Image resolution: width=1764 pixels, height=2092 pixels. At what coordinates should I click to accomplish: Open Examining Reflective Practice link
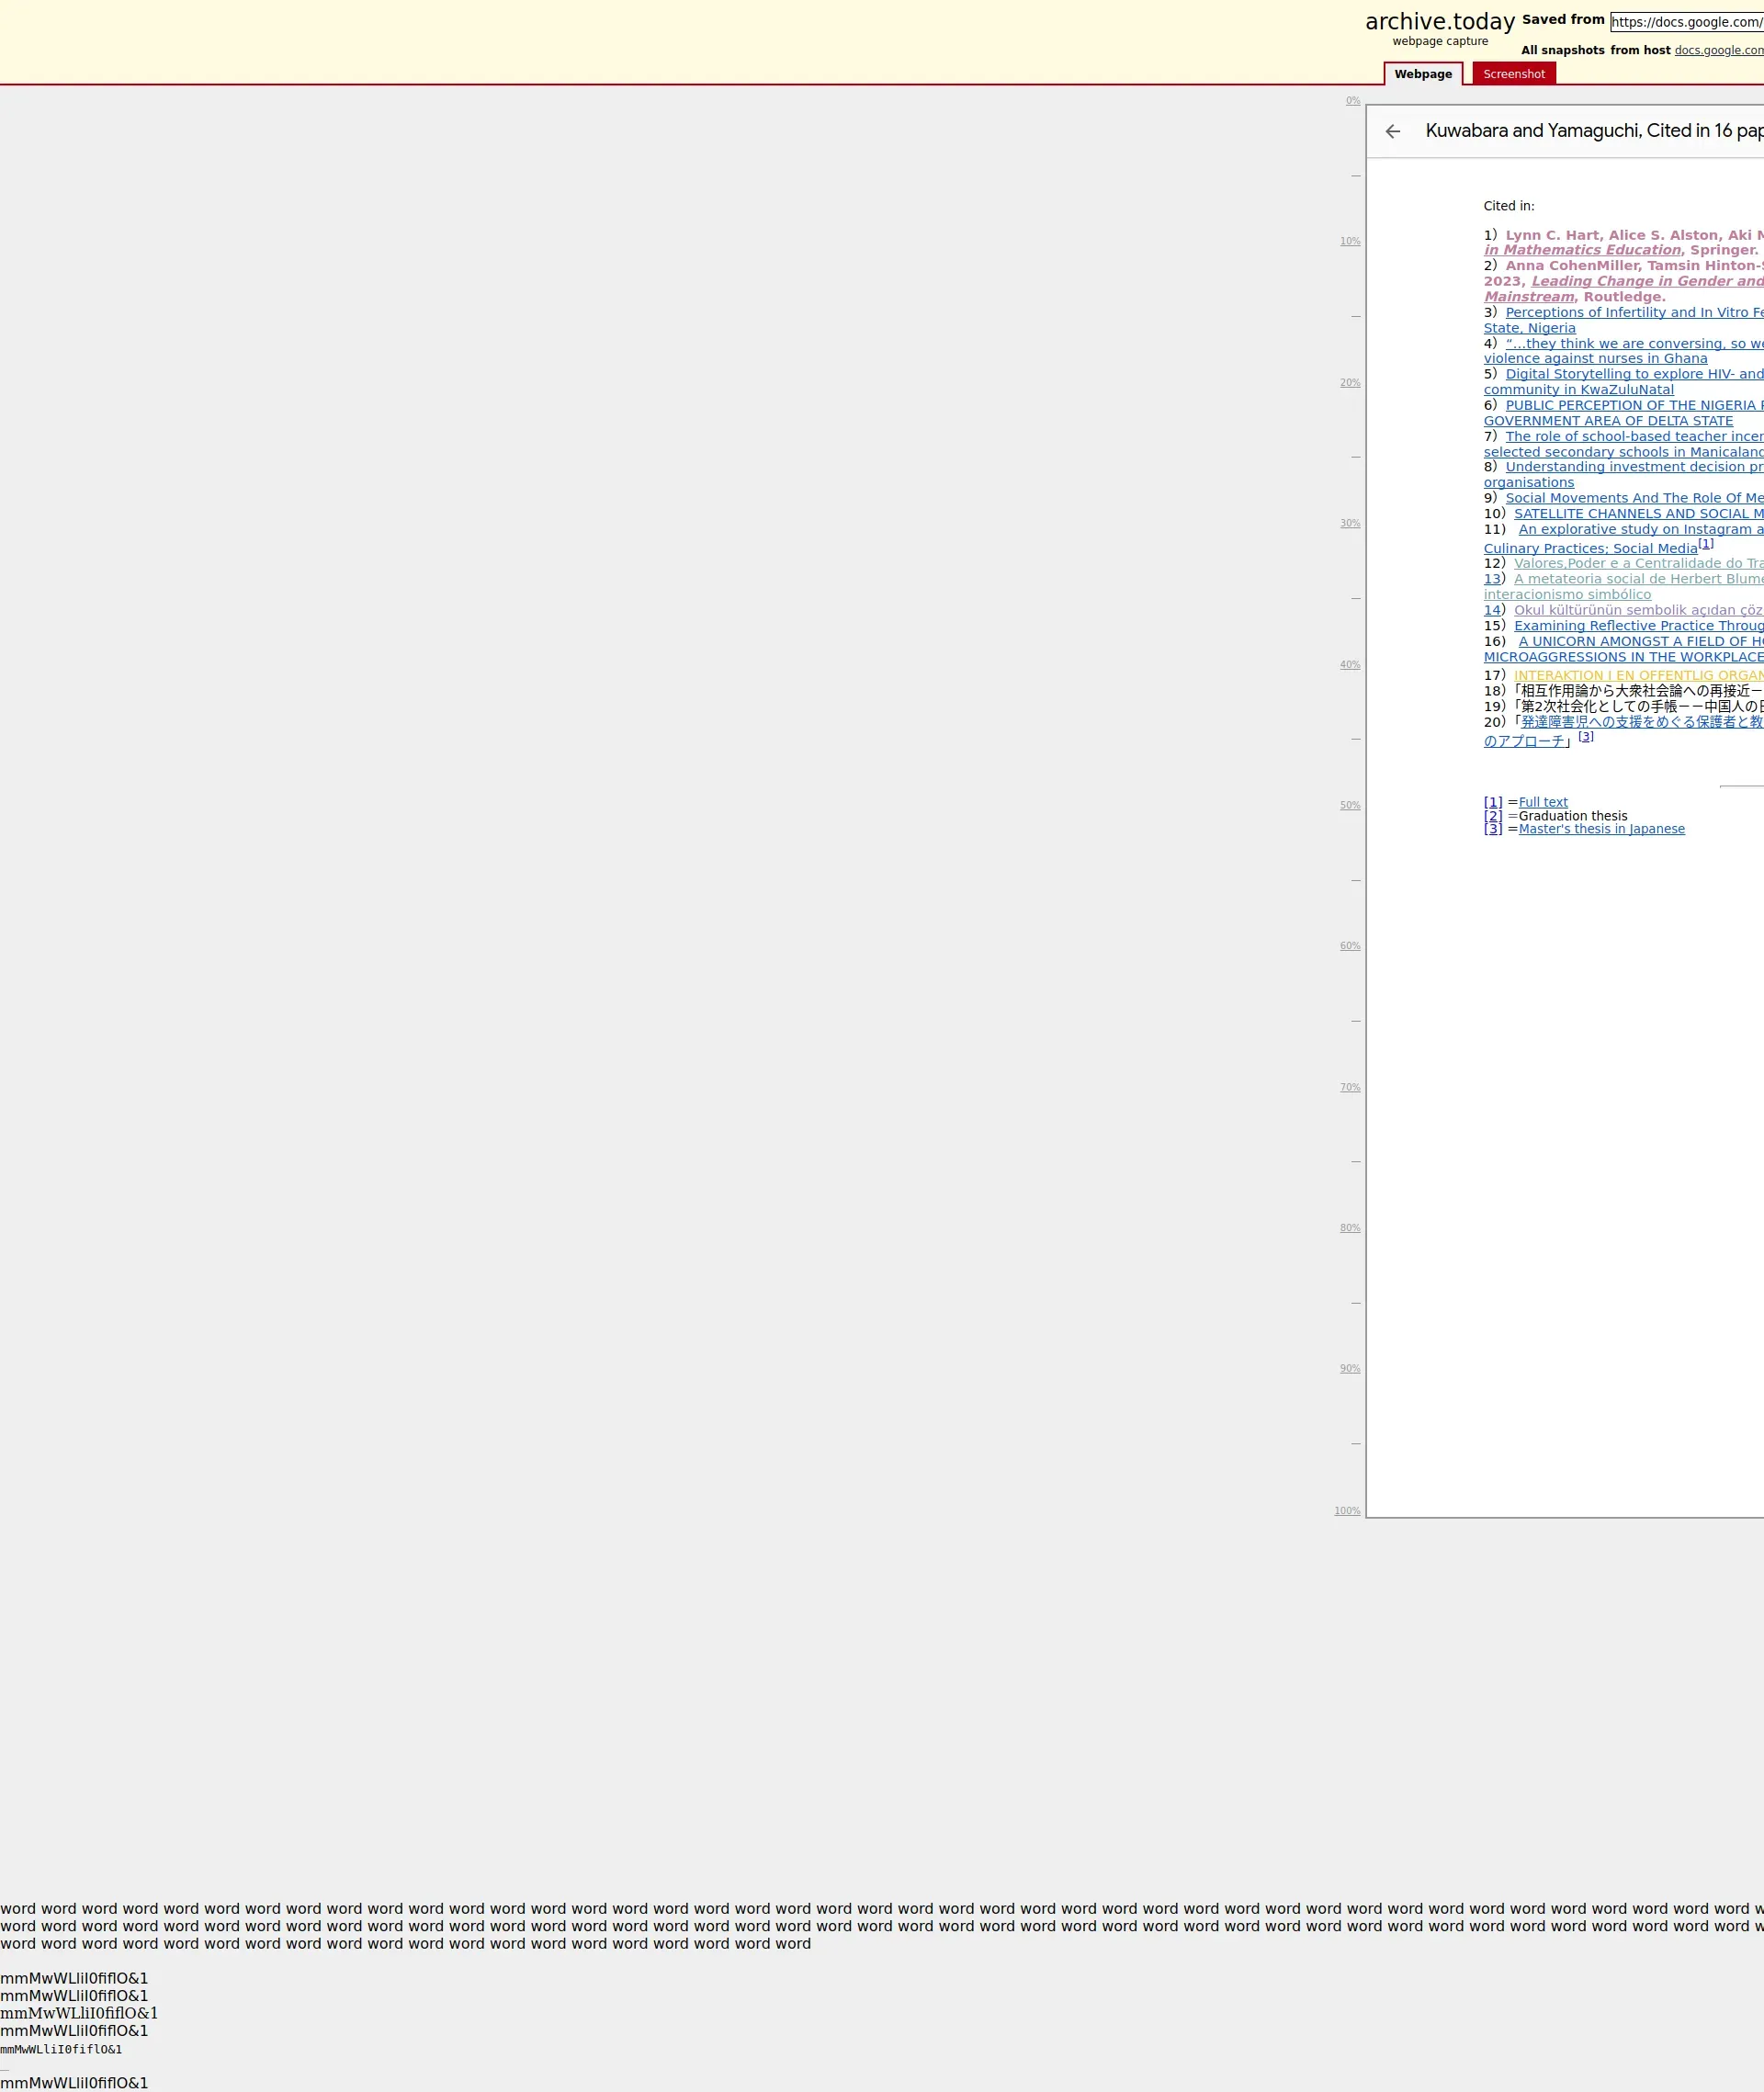tap(1637, 626)
